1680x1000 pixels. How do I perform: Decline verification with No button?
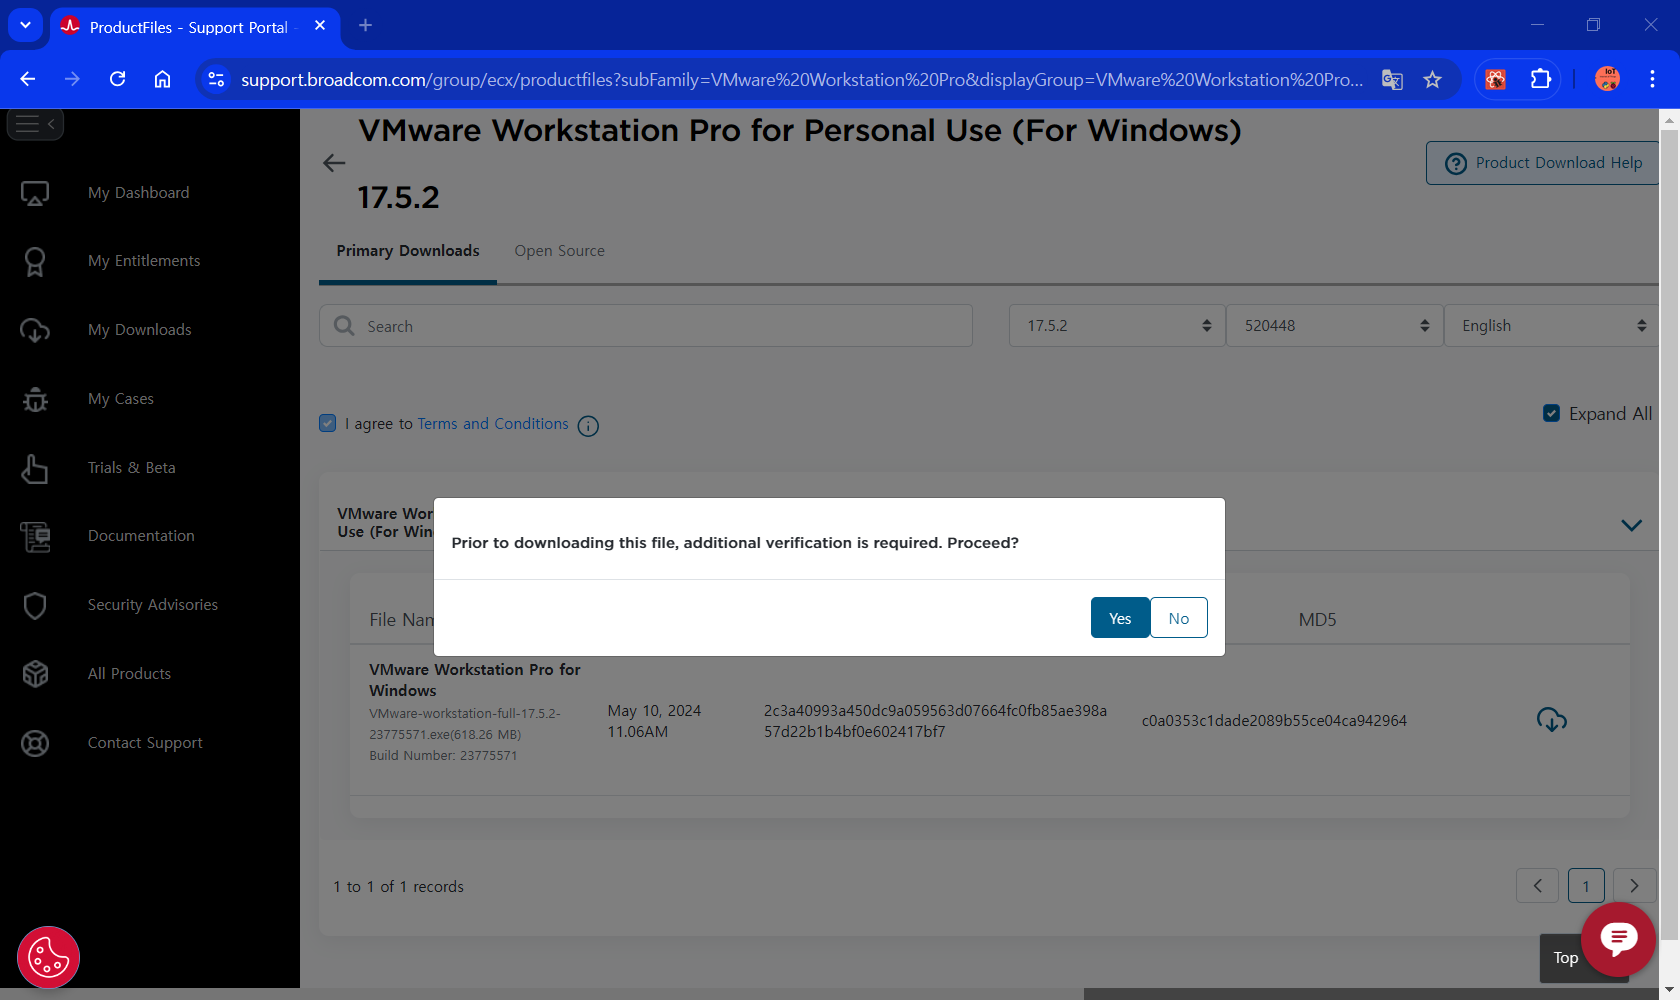[1179, 618]
